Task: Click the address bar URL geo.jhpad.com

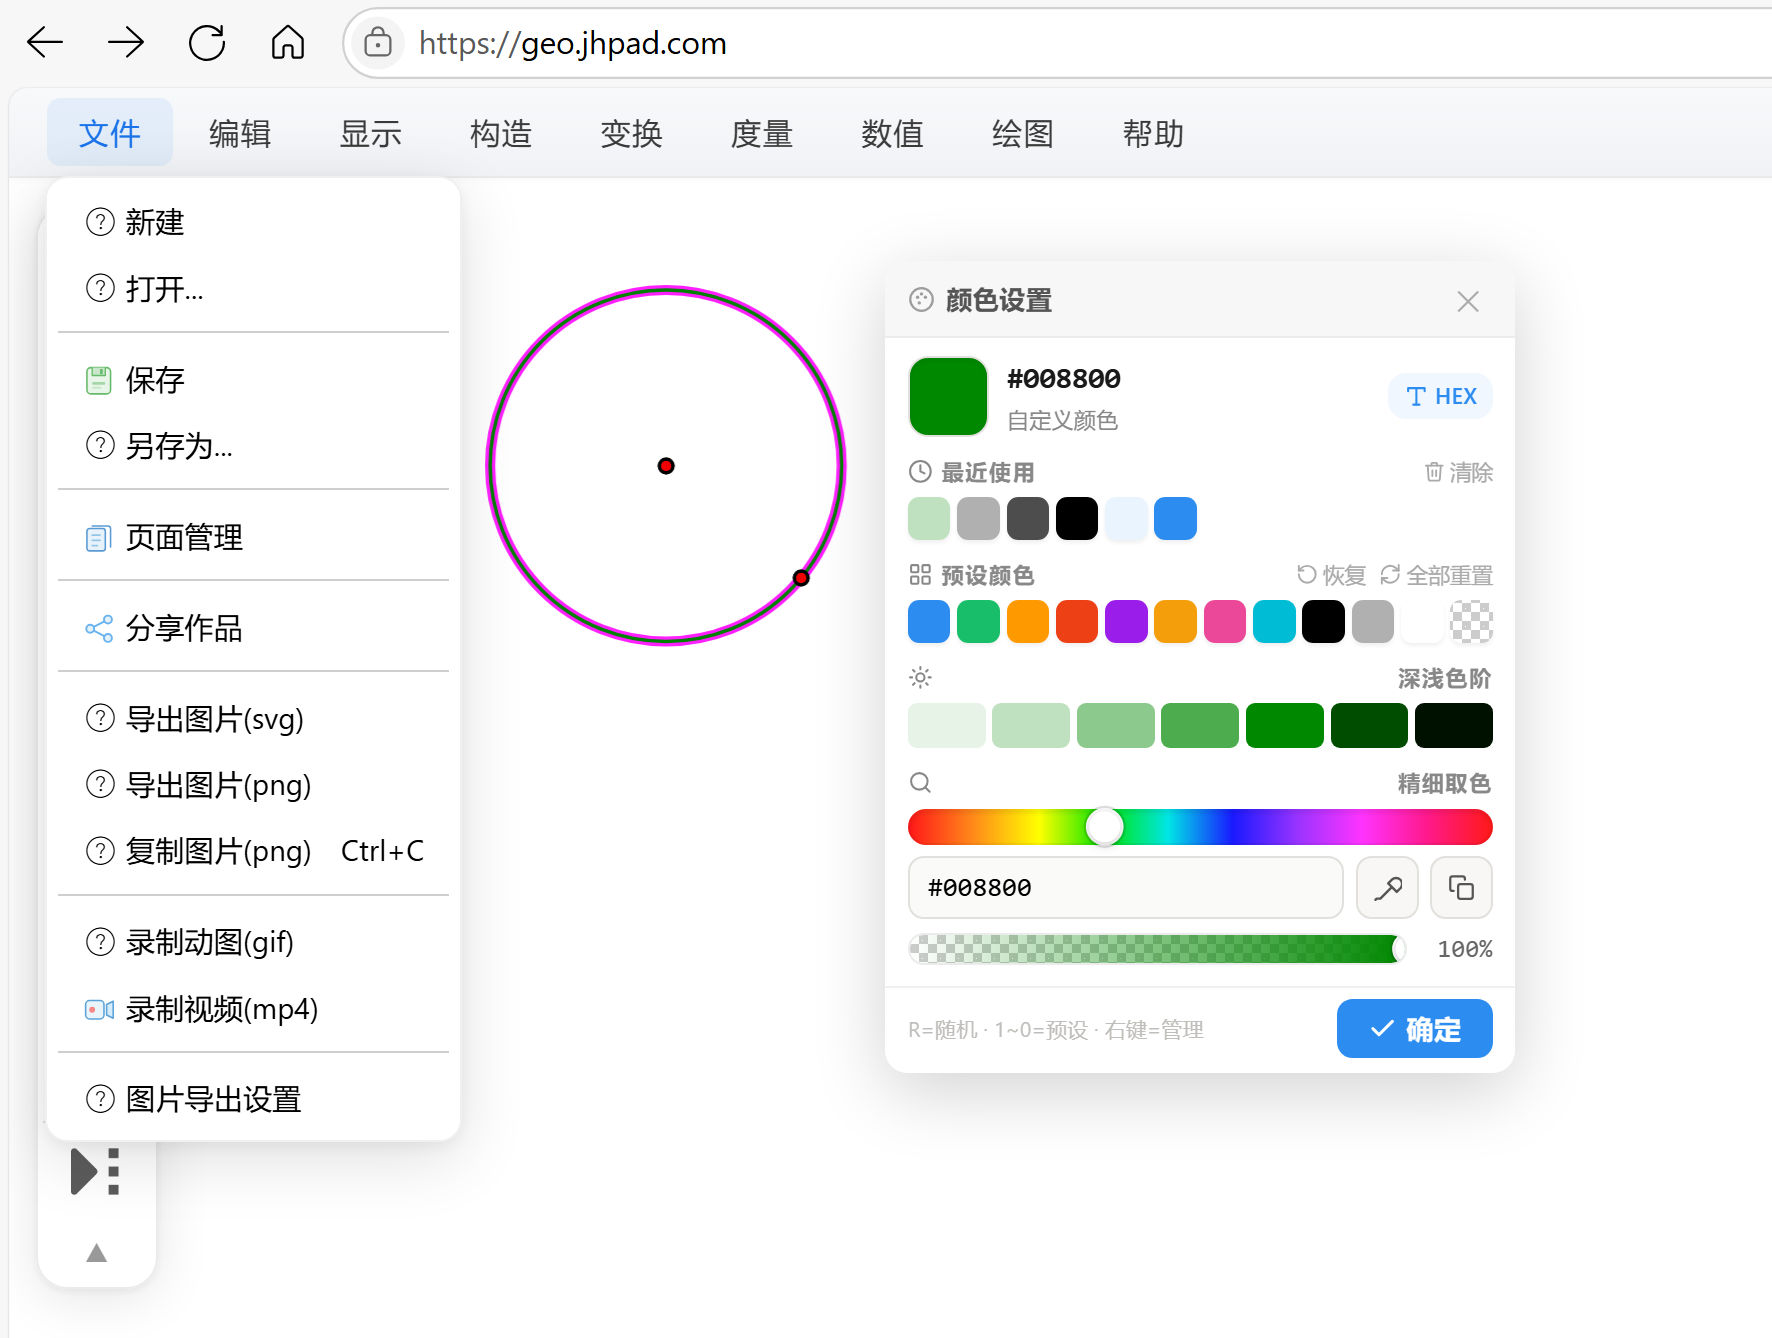Action: 572,43
